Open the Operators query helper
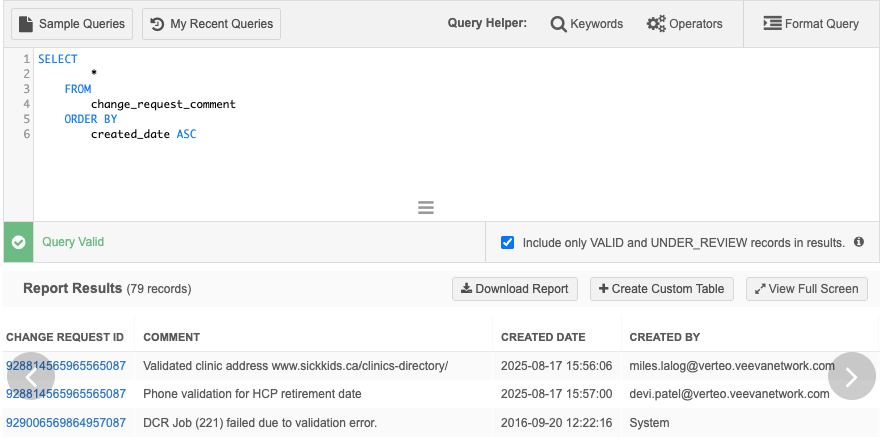Image resolution: width=881 pixels, height=440 pixels. 685,24
